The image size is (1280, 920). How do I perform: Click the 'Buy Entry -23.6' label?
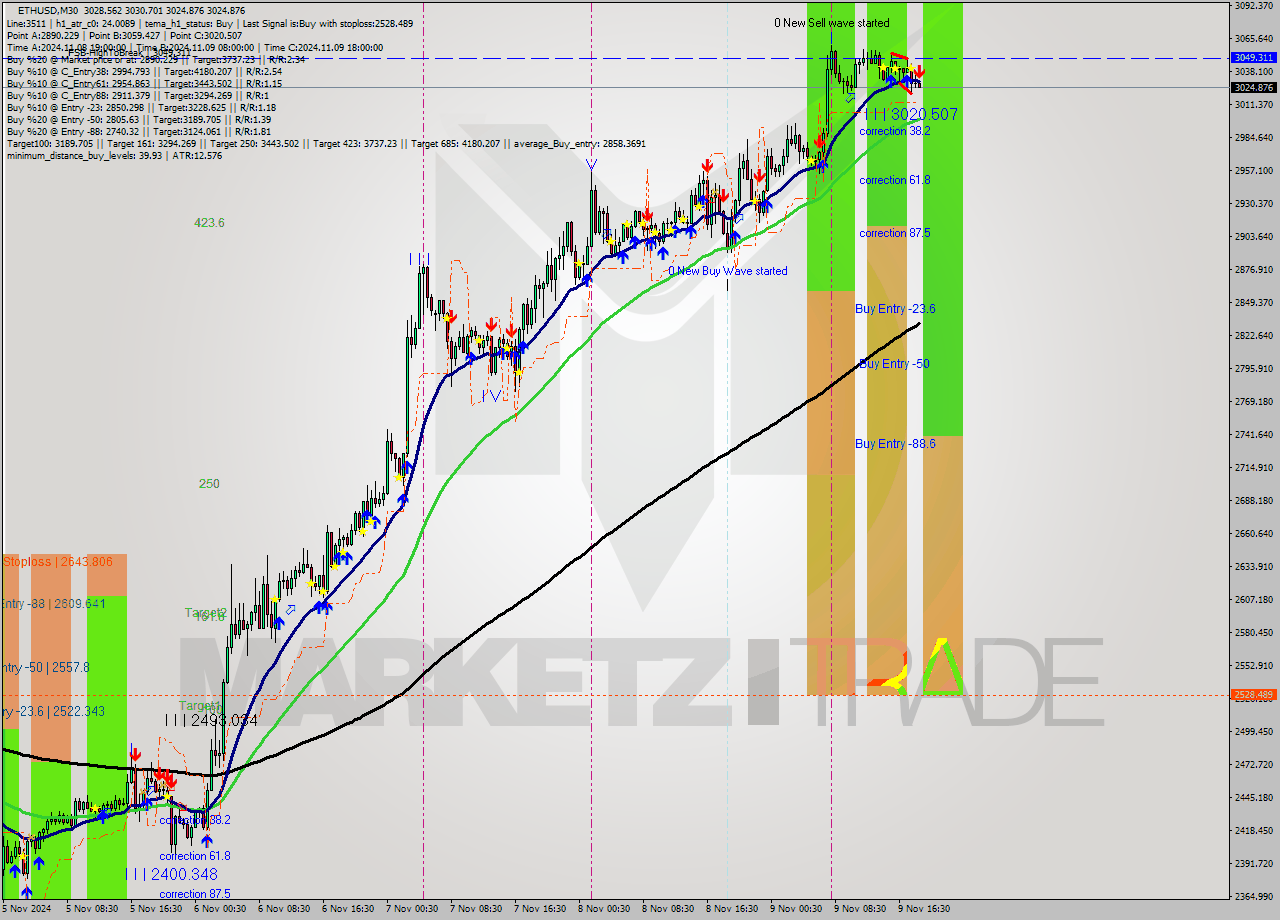895,309
